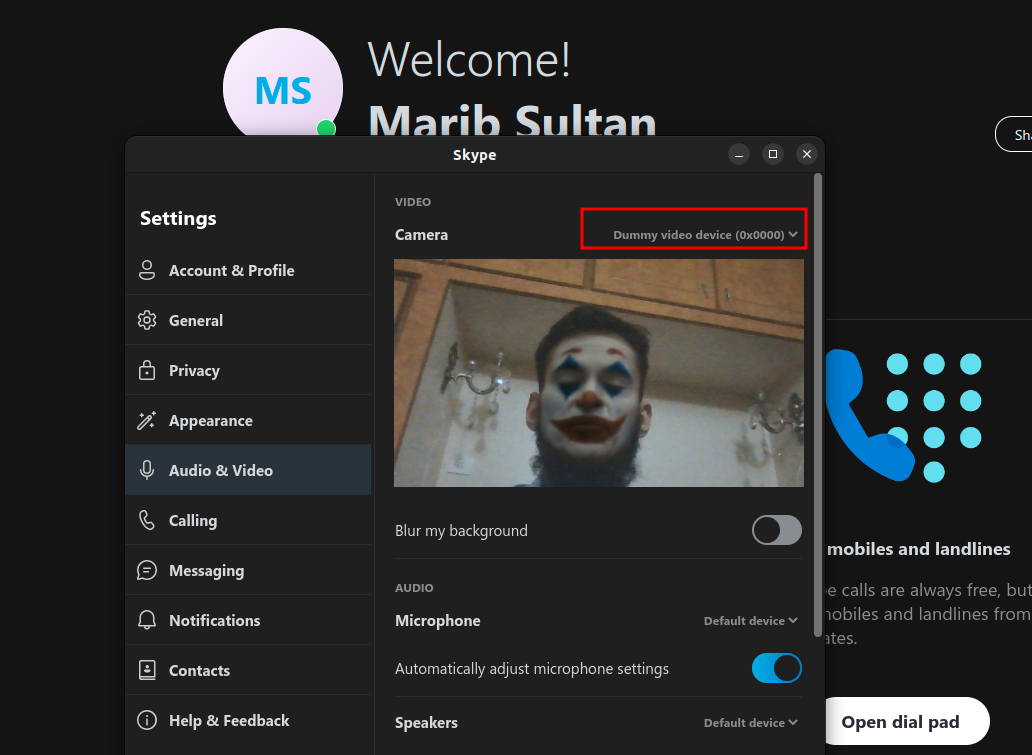Click the Contacts card icon
The width and height of the screenshot is (1032, 755).
click(x=147, y=670)
